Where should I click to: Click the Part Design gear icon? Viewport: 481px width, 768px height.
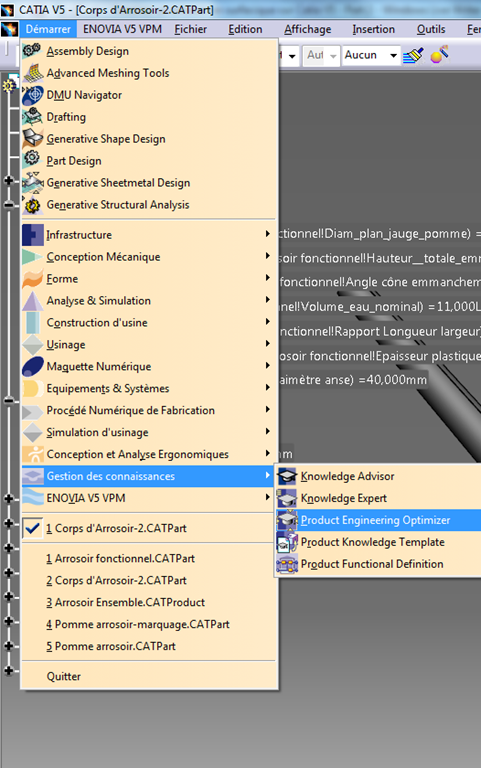[x=32, y=160]
